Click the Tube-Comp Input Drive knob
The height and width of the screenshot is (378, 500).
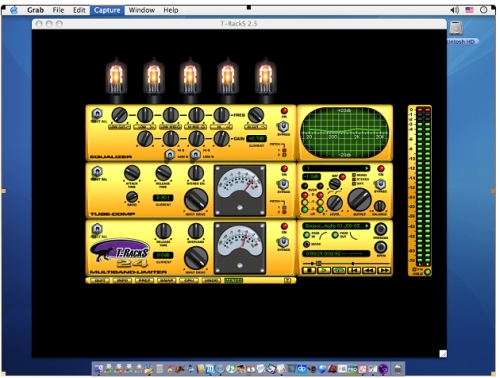click(196, 200)
